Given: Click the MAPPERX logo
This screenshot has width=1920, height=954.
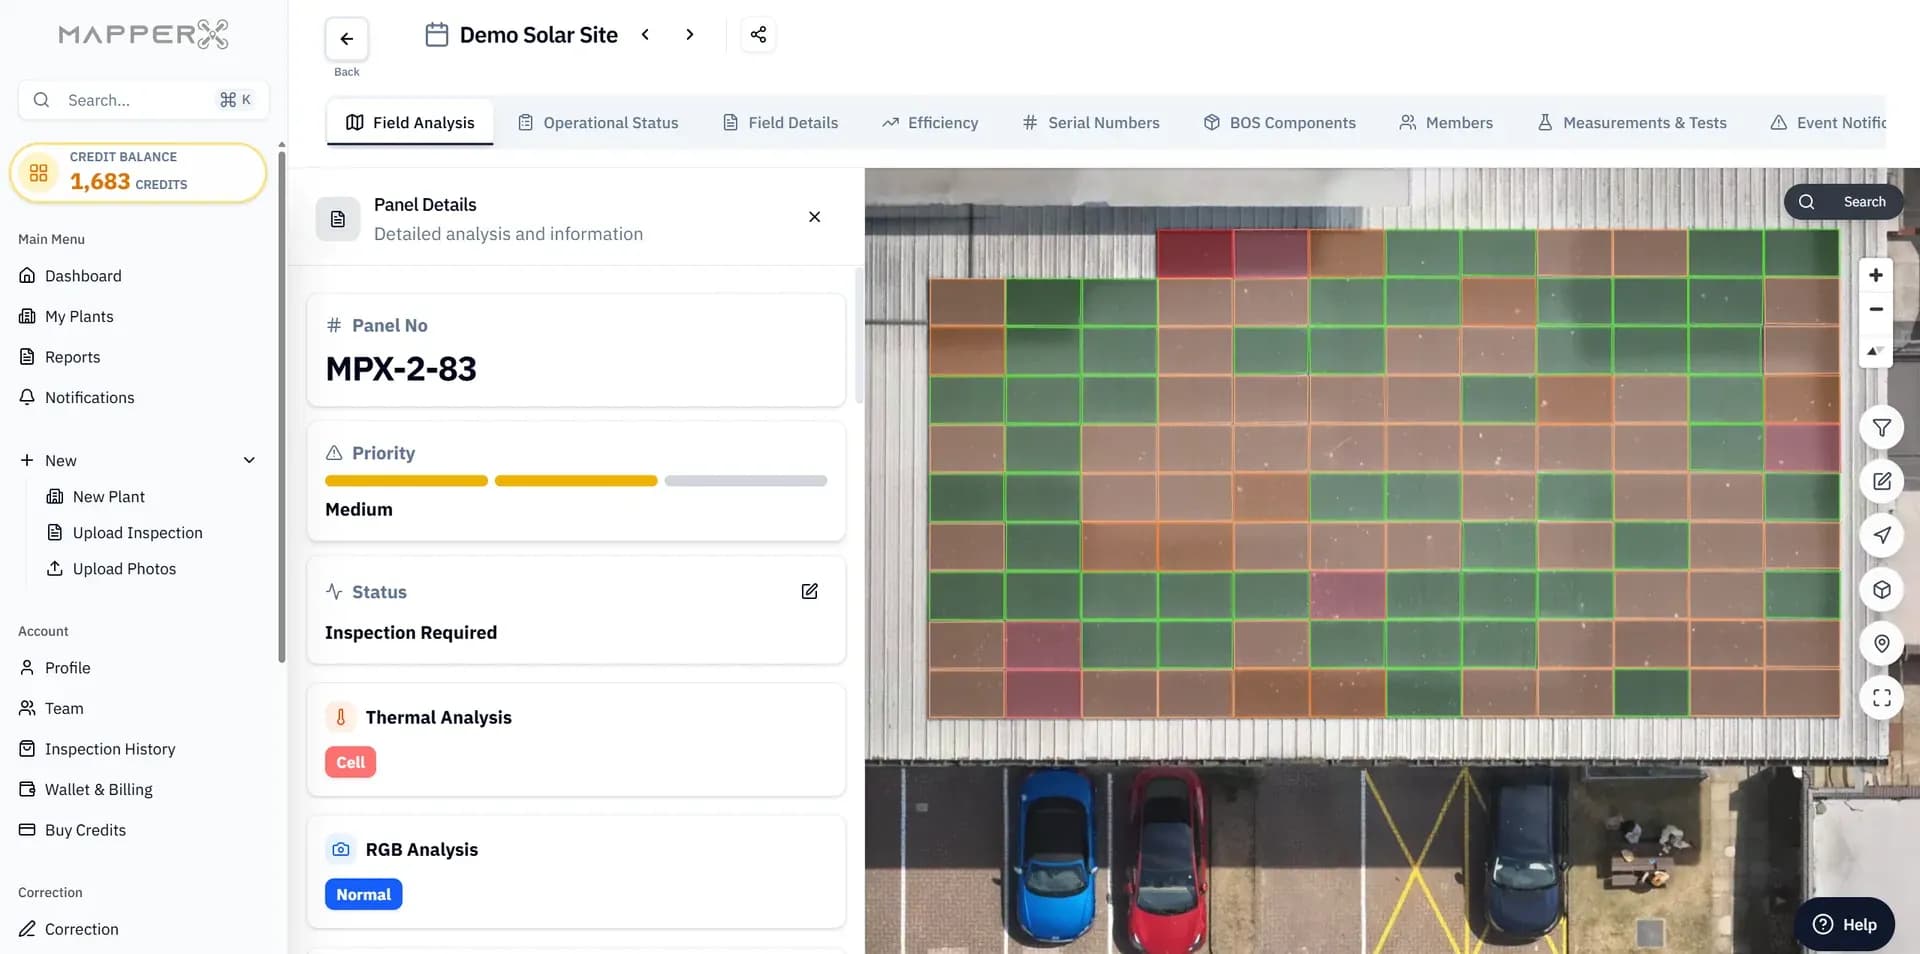Looking at the screenshot, I should pyautogui.click(x=143, y=35).
